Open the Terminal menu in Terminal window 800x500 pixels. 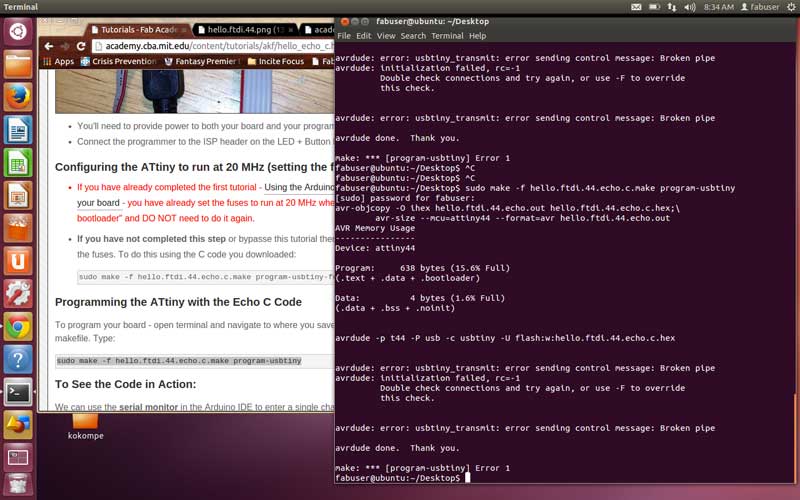click(x=447, y=36)
